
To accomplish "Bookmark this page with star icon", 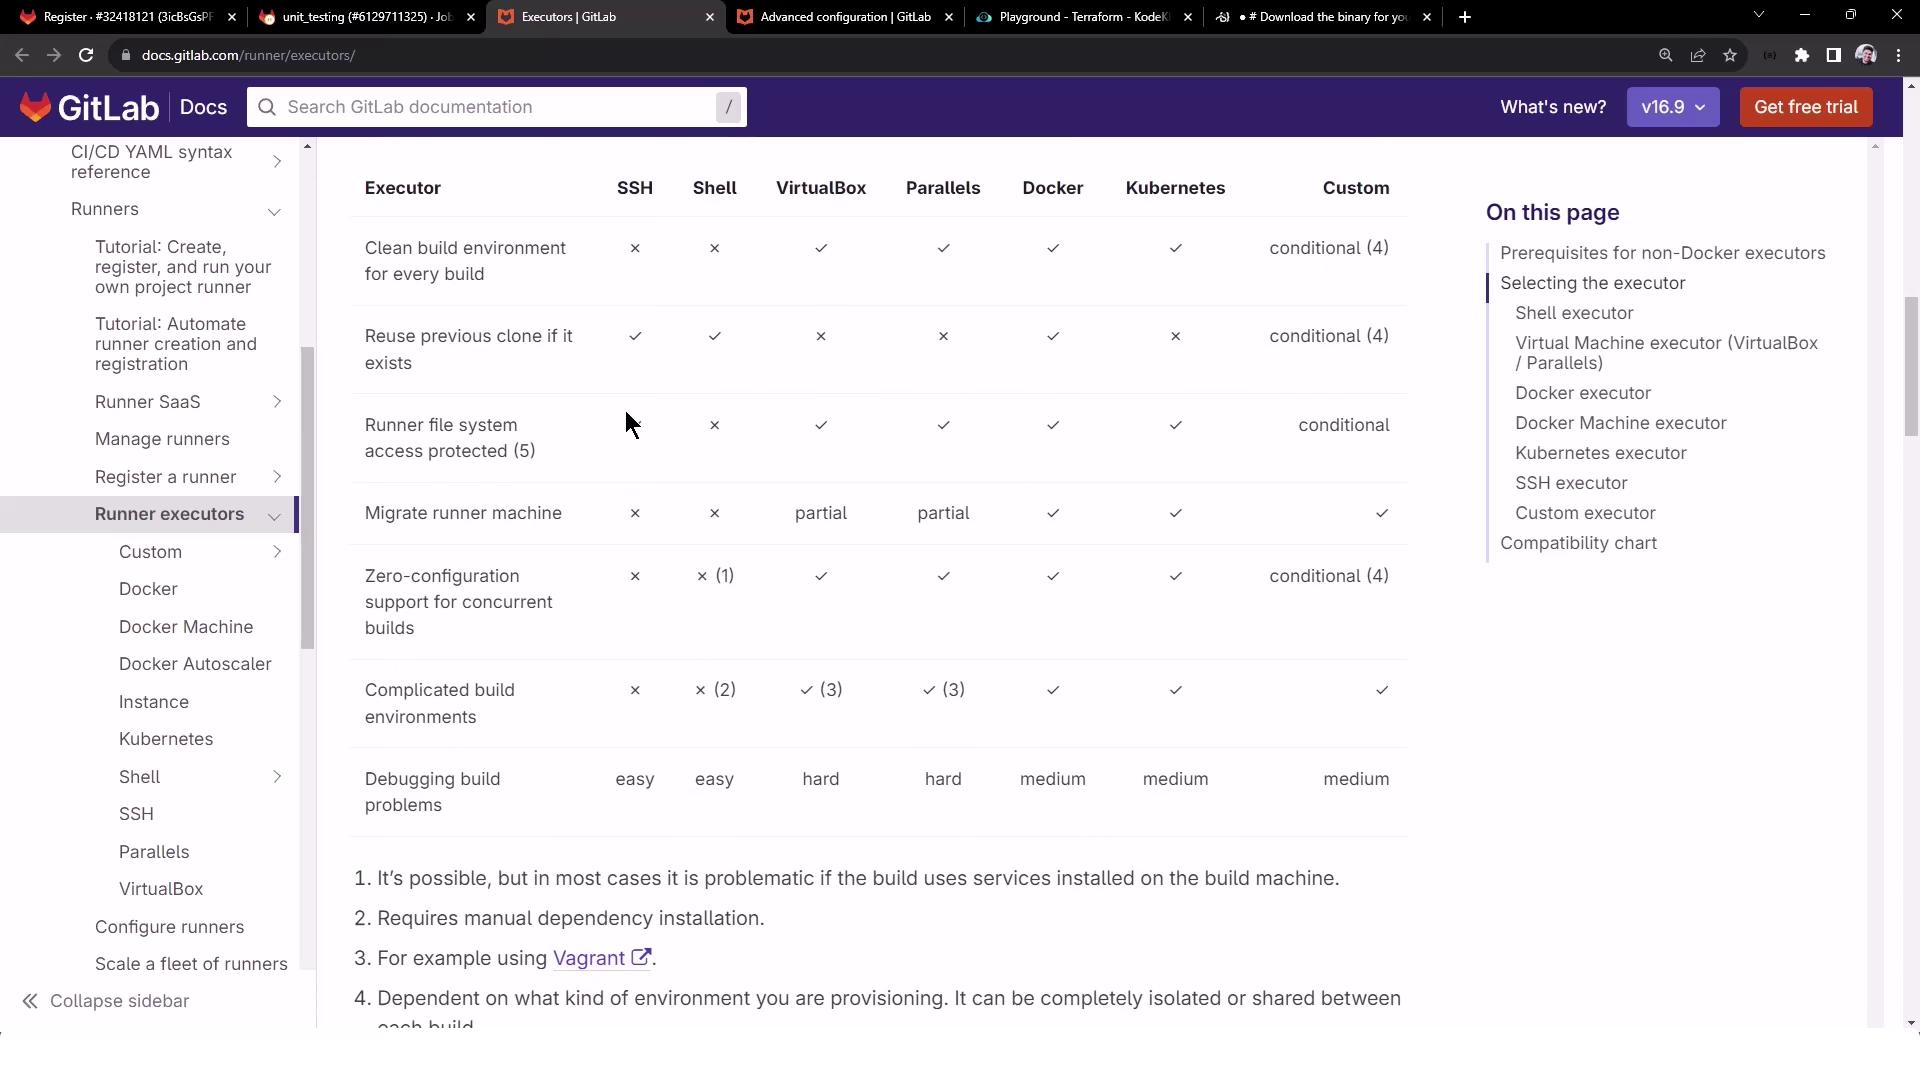I will (1730, 55).
